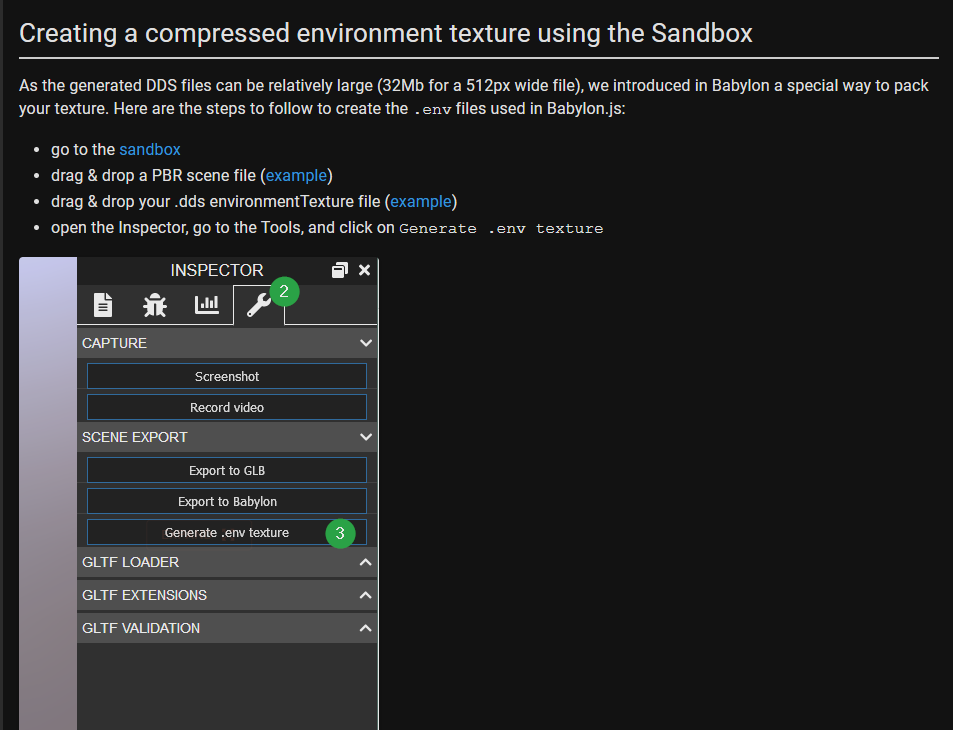Click Generate .env texture button
This screenshot has height=730, width=953.
(x=227, y=532)
